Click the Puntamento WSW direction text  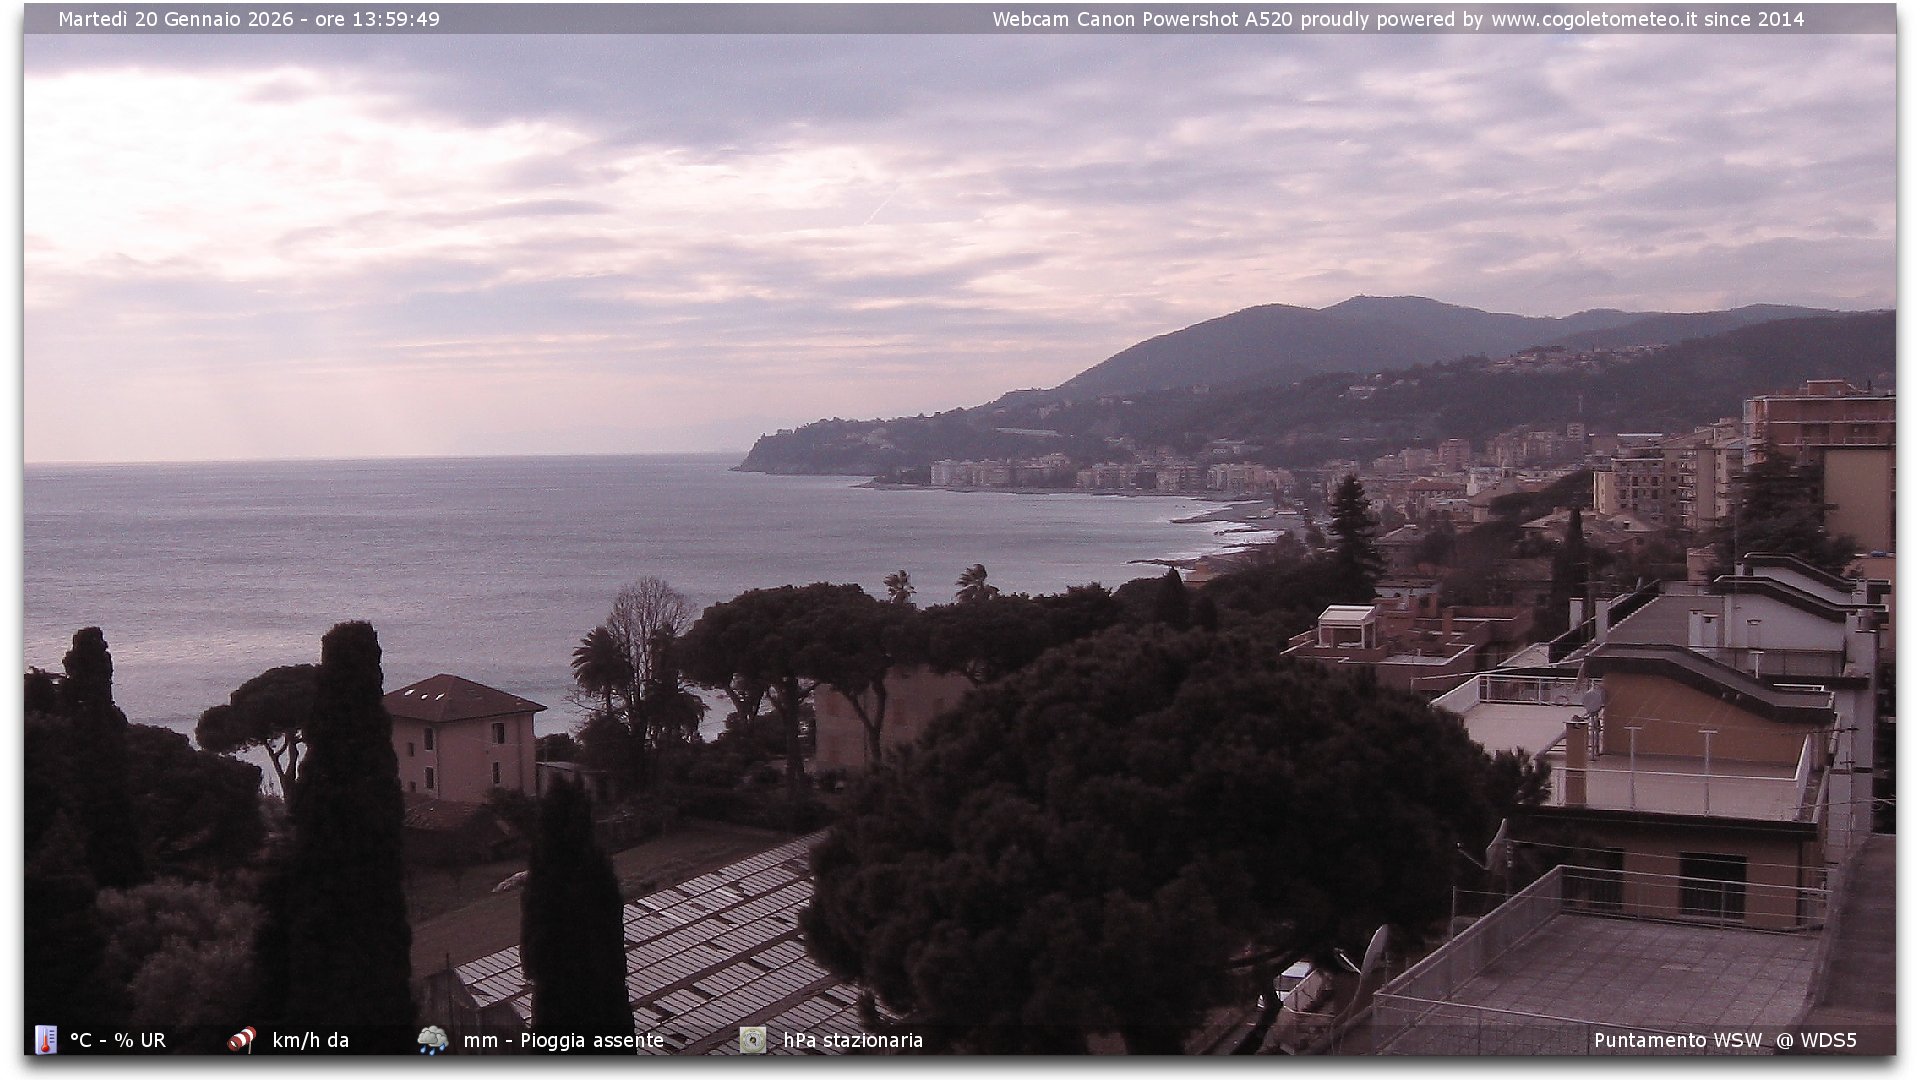(x=1677, y=1040)
